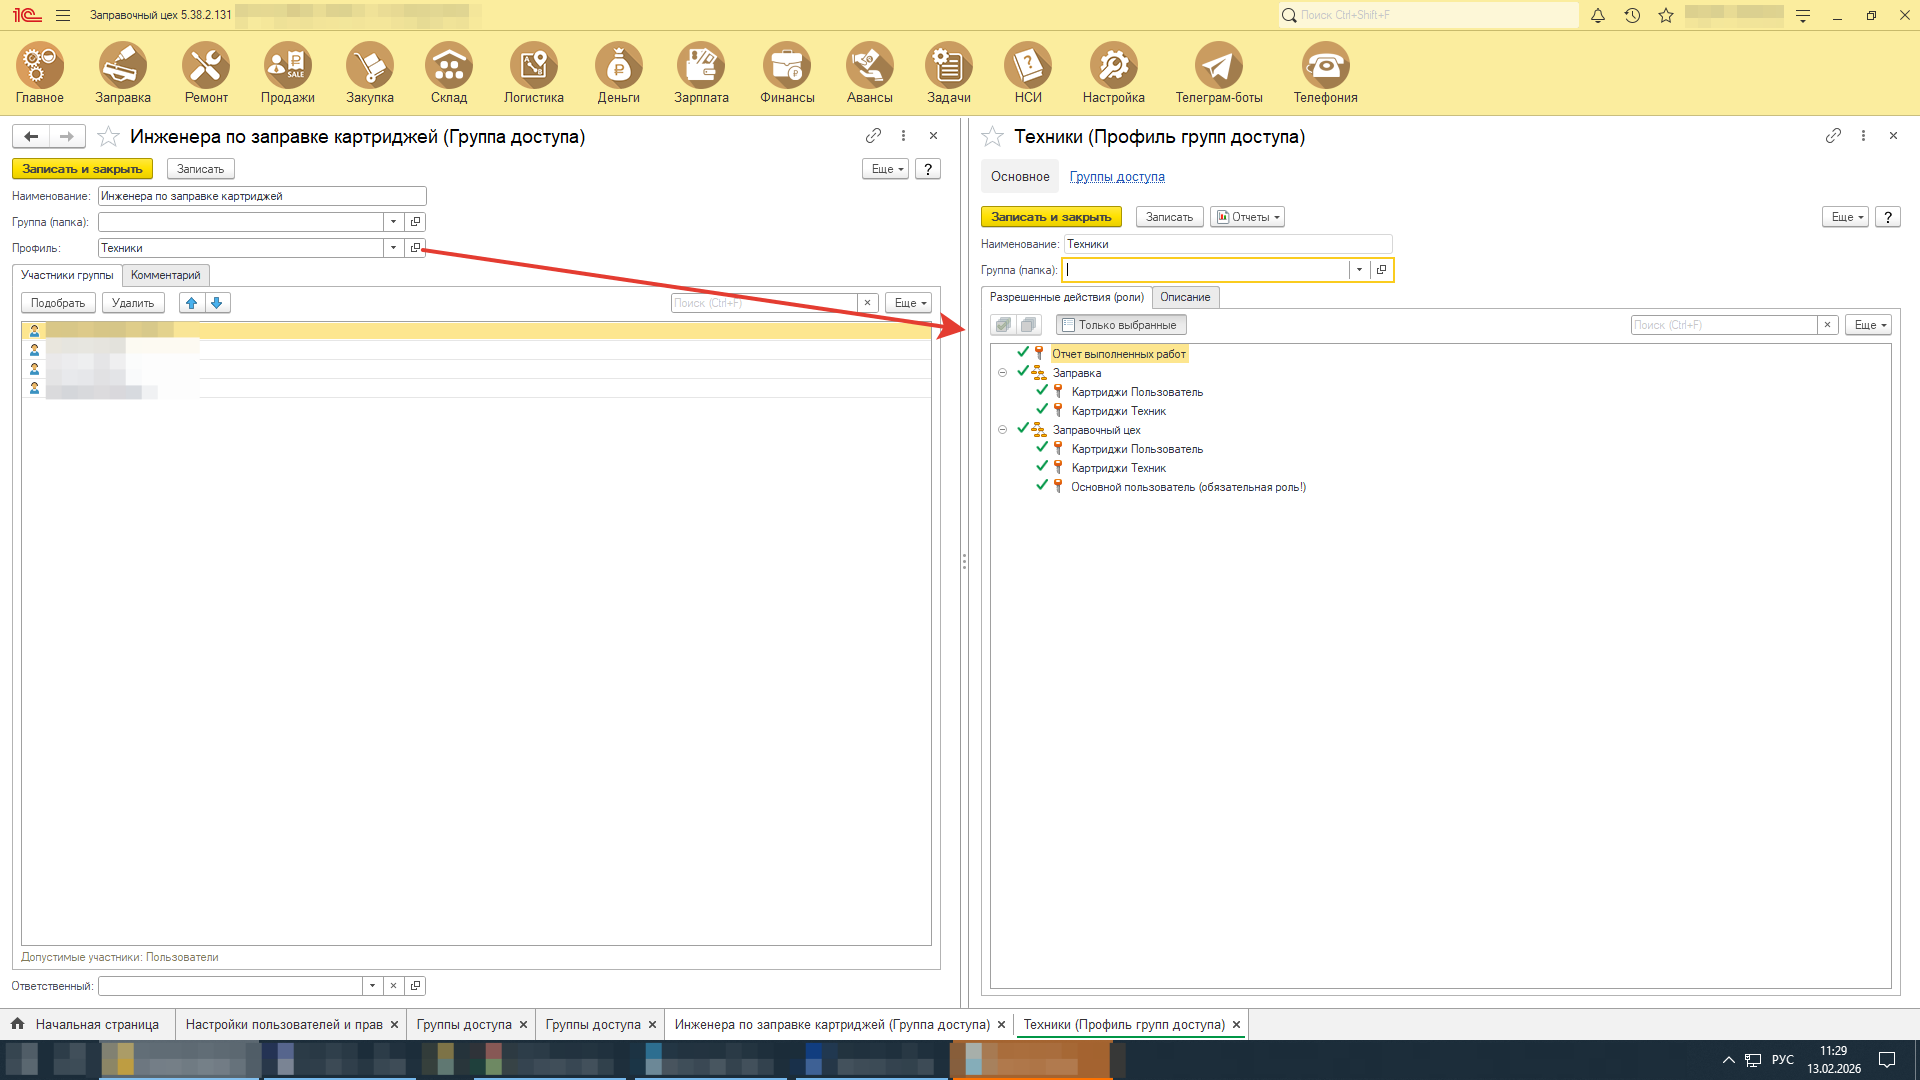The width and height of the screenshot is (1920, 1080).
Task: Open the Склад section icon
Action: coord(449,66)
